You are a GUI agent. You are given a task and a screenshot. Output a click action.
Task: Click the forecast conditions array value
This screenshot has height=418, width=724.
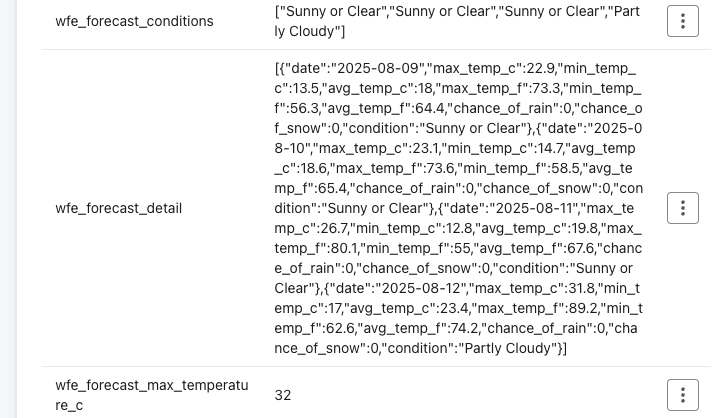coord(457,21)
